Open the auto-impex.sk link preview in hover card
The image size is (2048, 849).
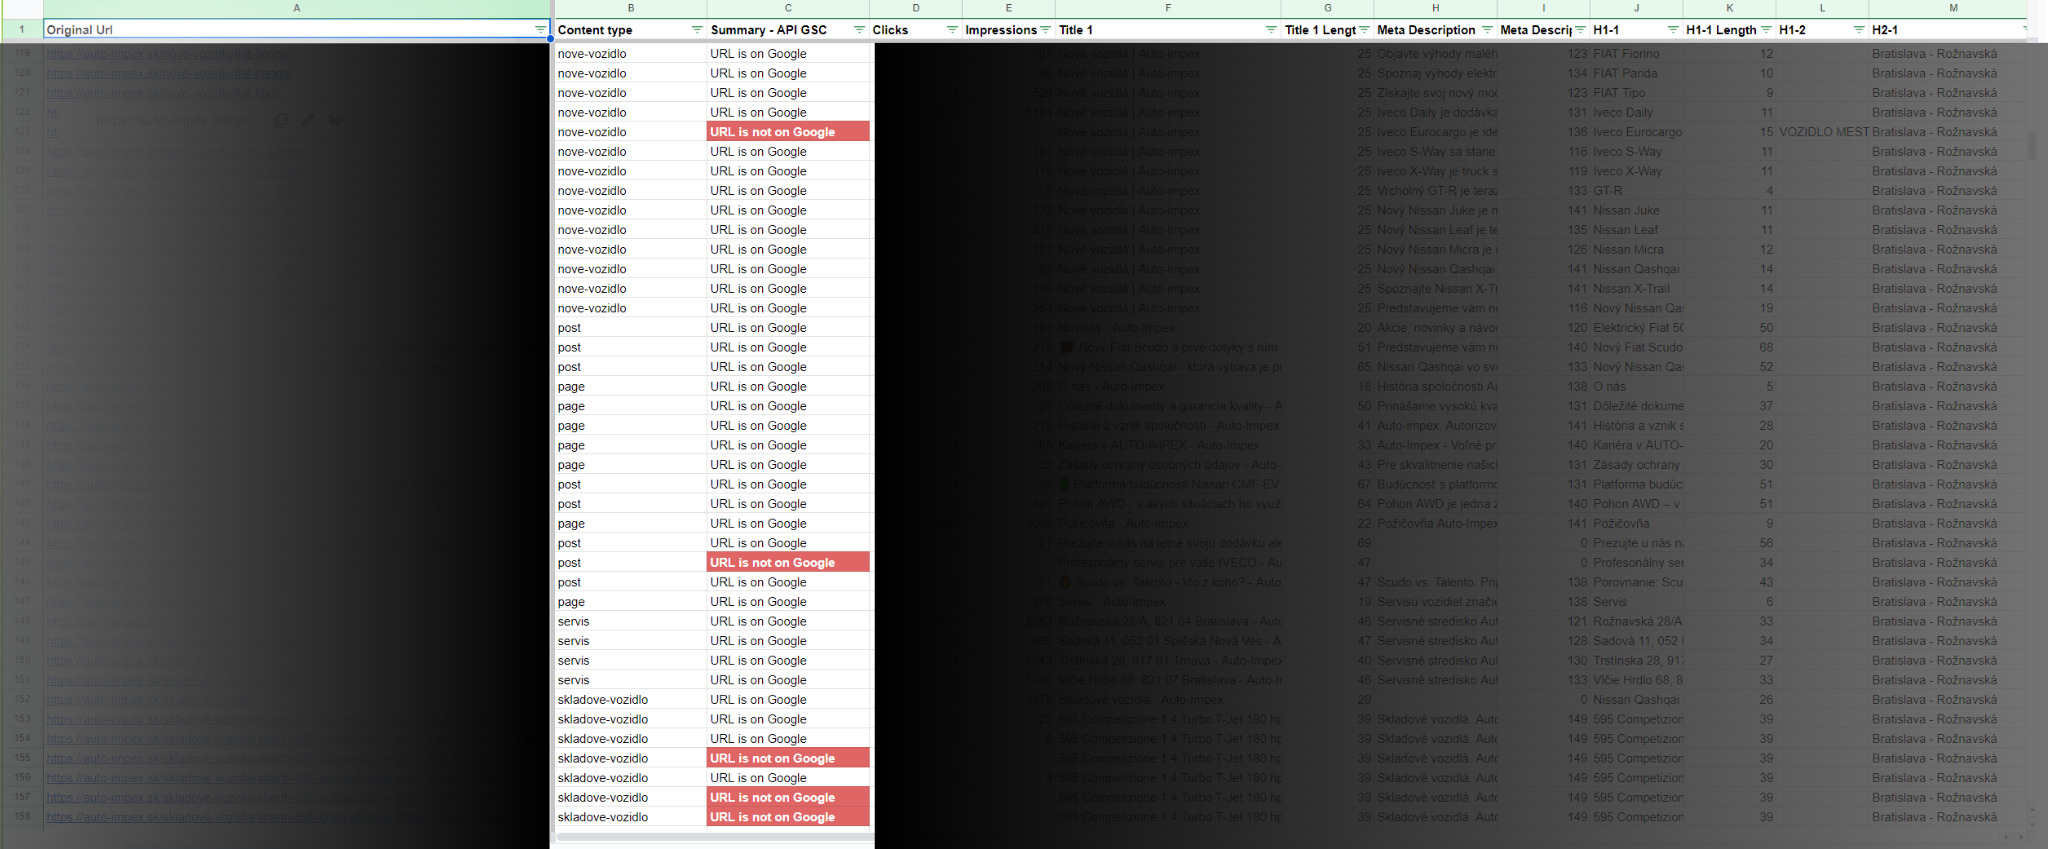tap(178, 120)
